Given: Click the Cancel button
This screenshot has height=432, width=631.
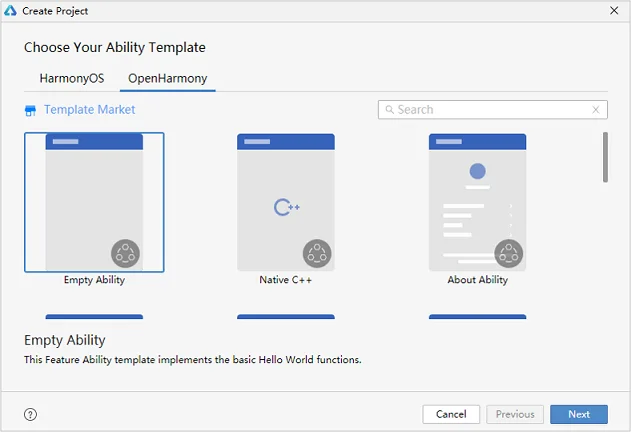Looking at the screenshot, I should tap(451, 414).
